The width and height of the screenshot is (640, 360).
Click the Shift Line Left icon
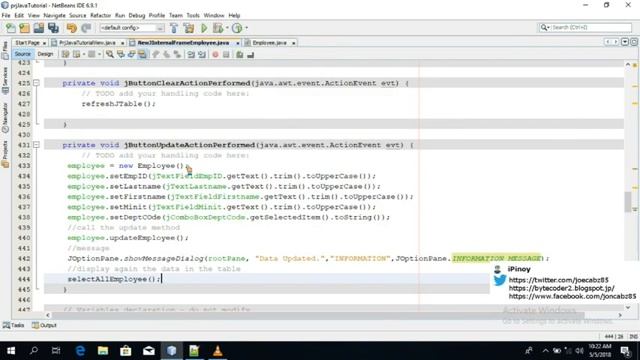(x=191, y=54)
